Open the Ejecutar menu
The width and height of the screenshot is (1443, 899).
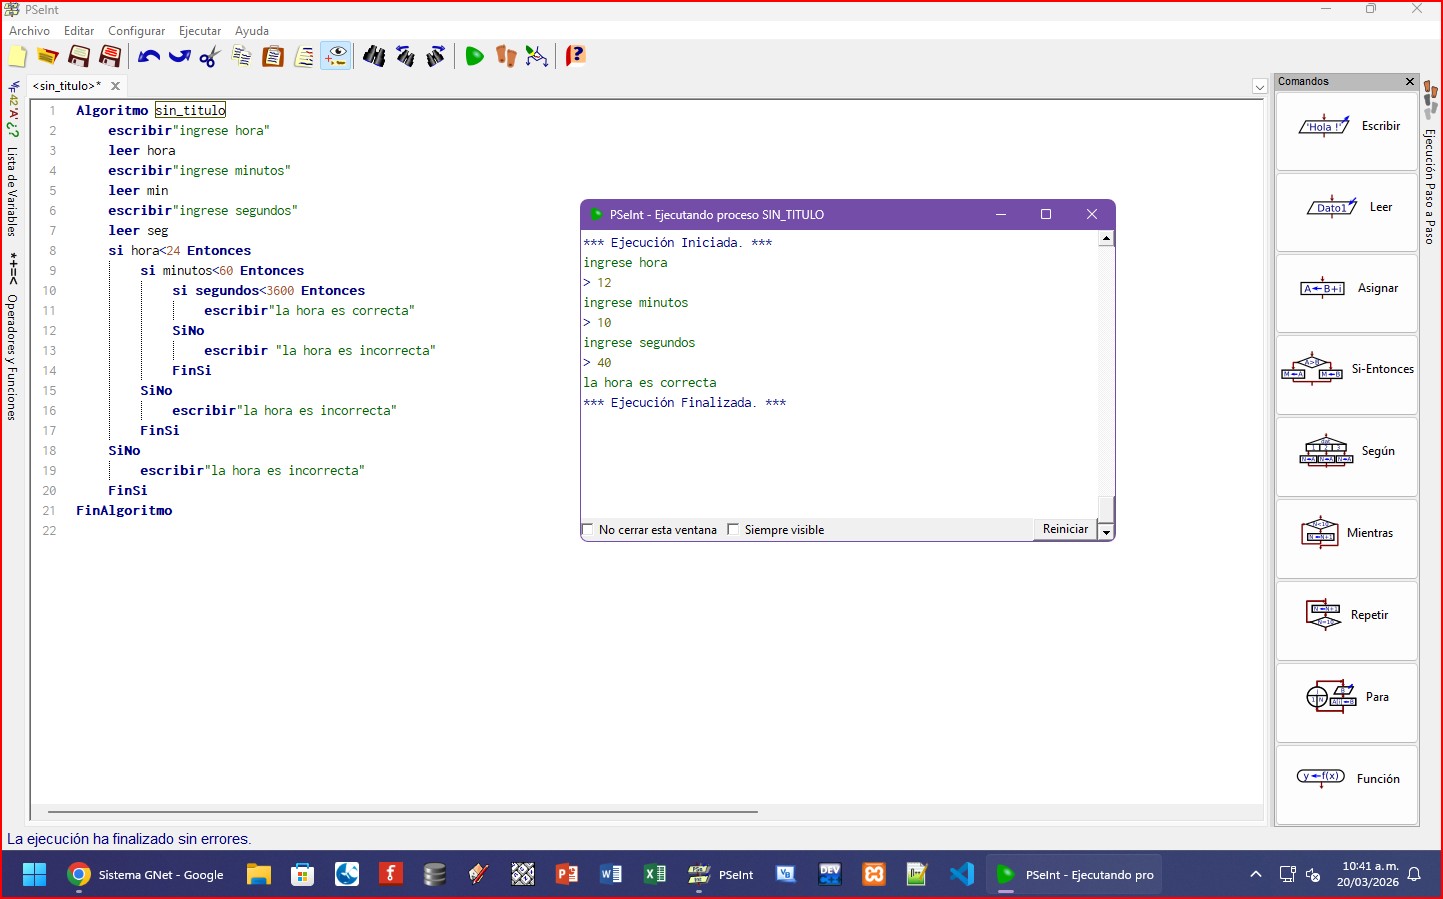click(x=200, y=31)
